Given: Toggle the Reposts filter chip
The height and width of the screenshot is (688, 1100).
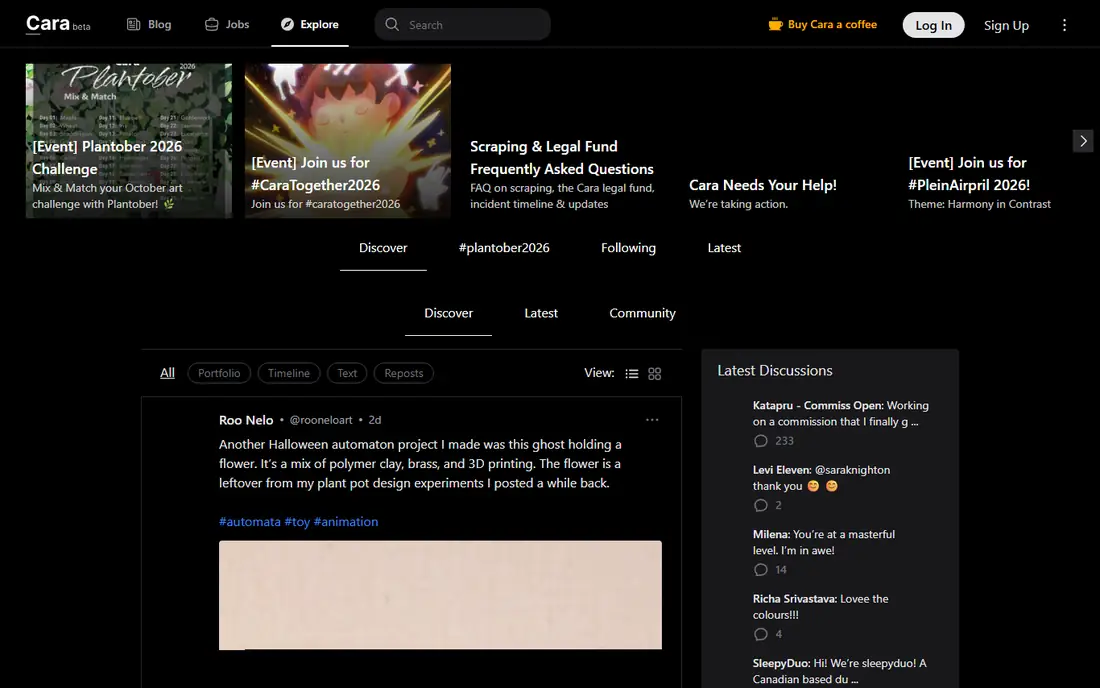Looking at the screenshot, I should 403,373.
